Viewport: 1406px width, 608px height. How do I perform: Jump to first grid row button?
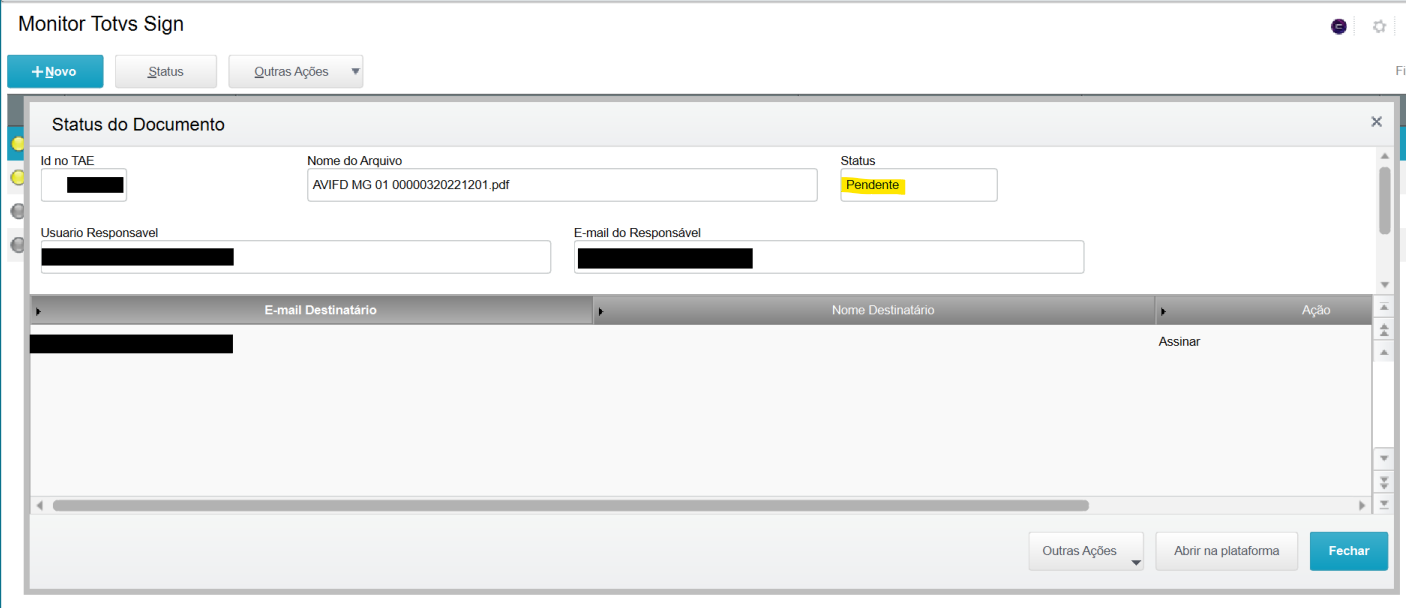tap(1384, 307)
